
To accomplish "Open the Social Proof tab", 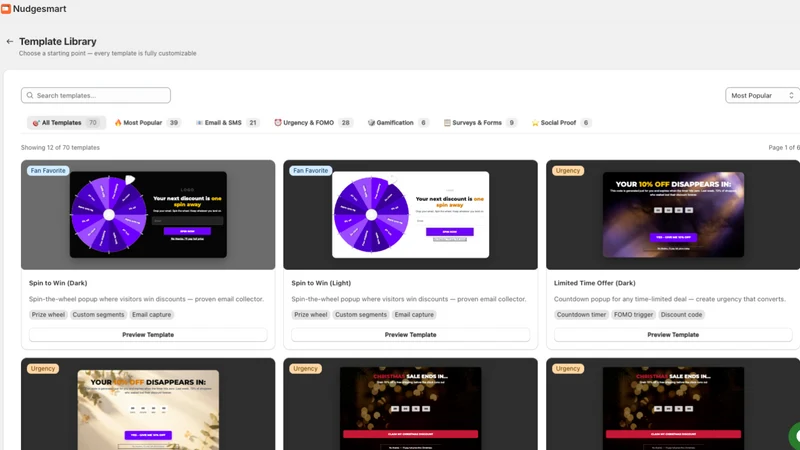I will (561, 122).
